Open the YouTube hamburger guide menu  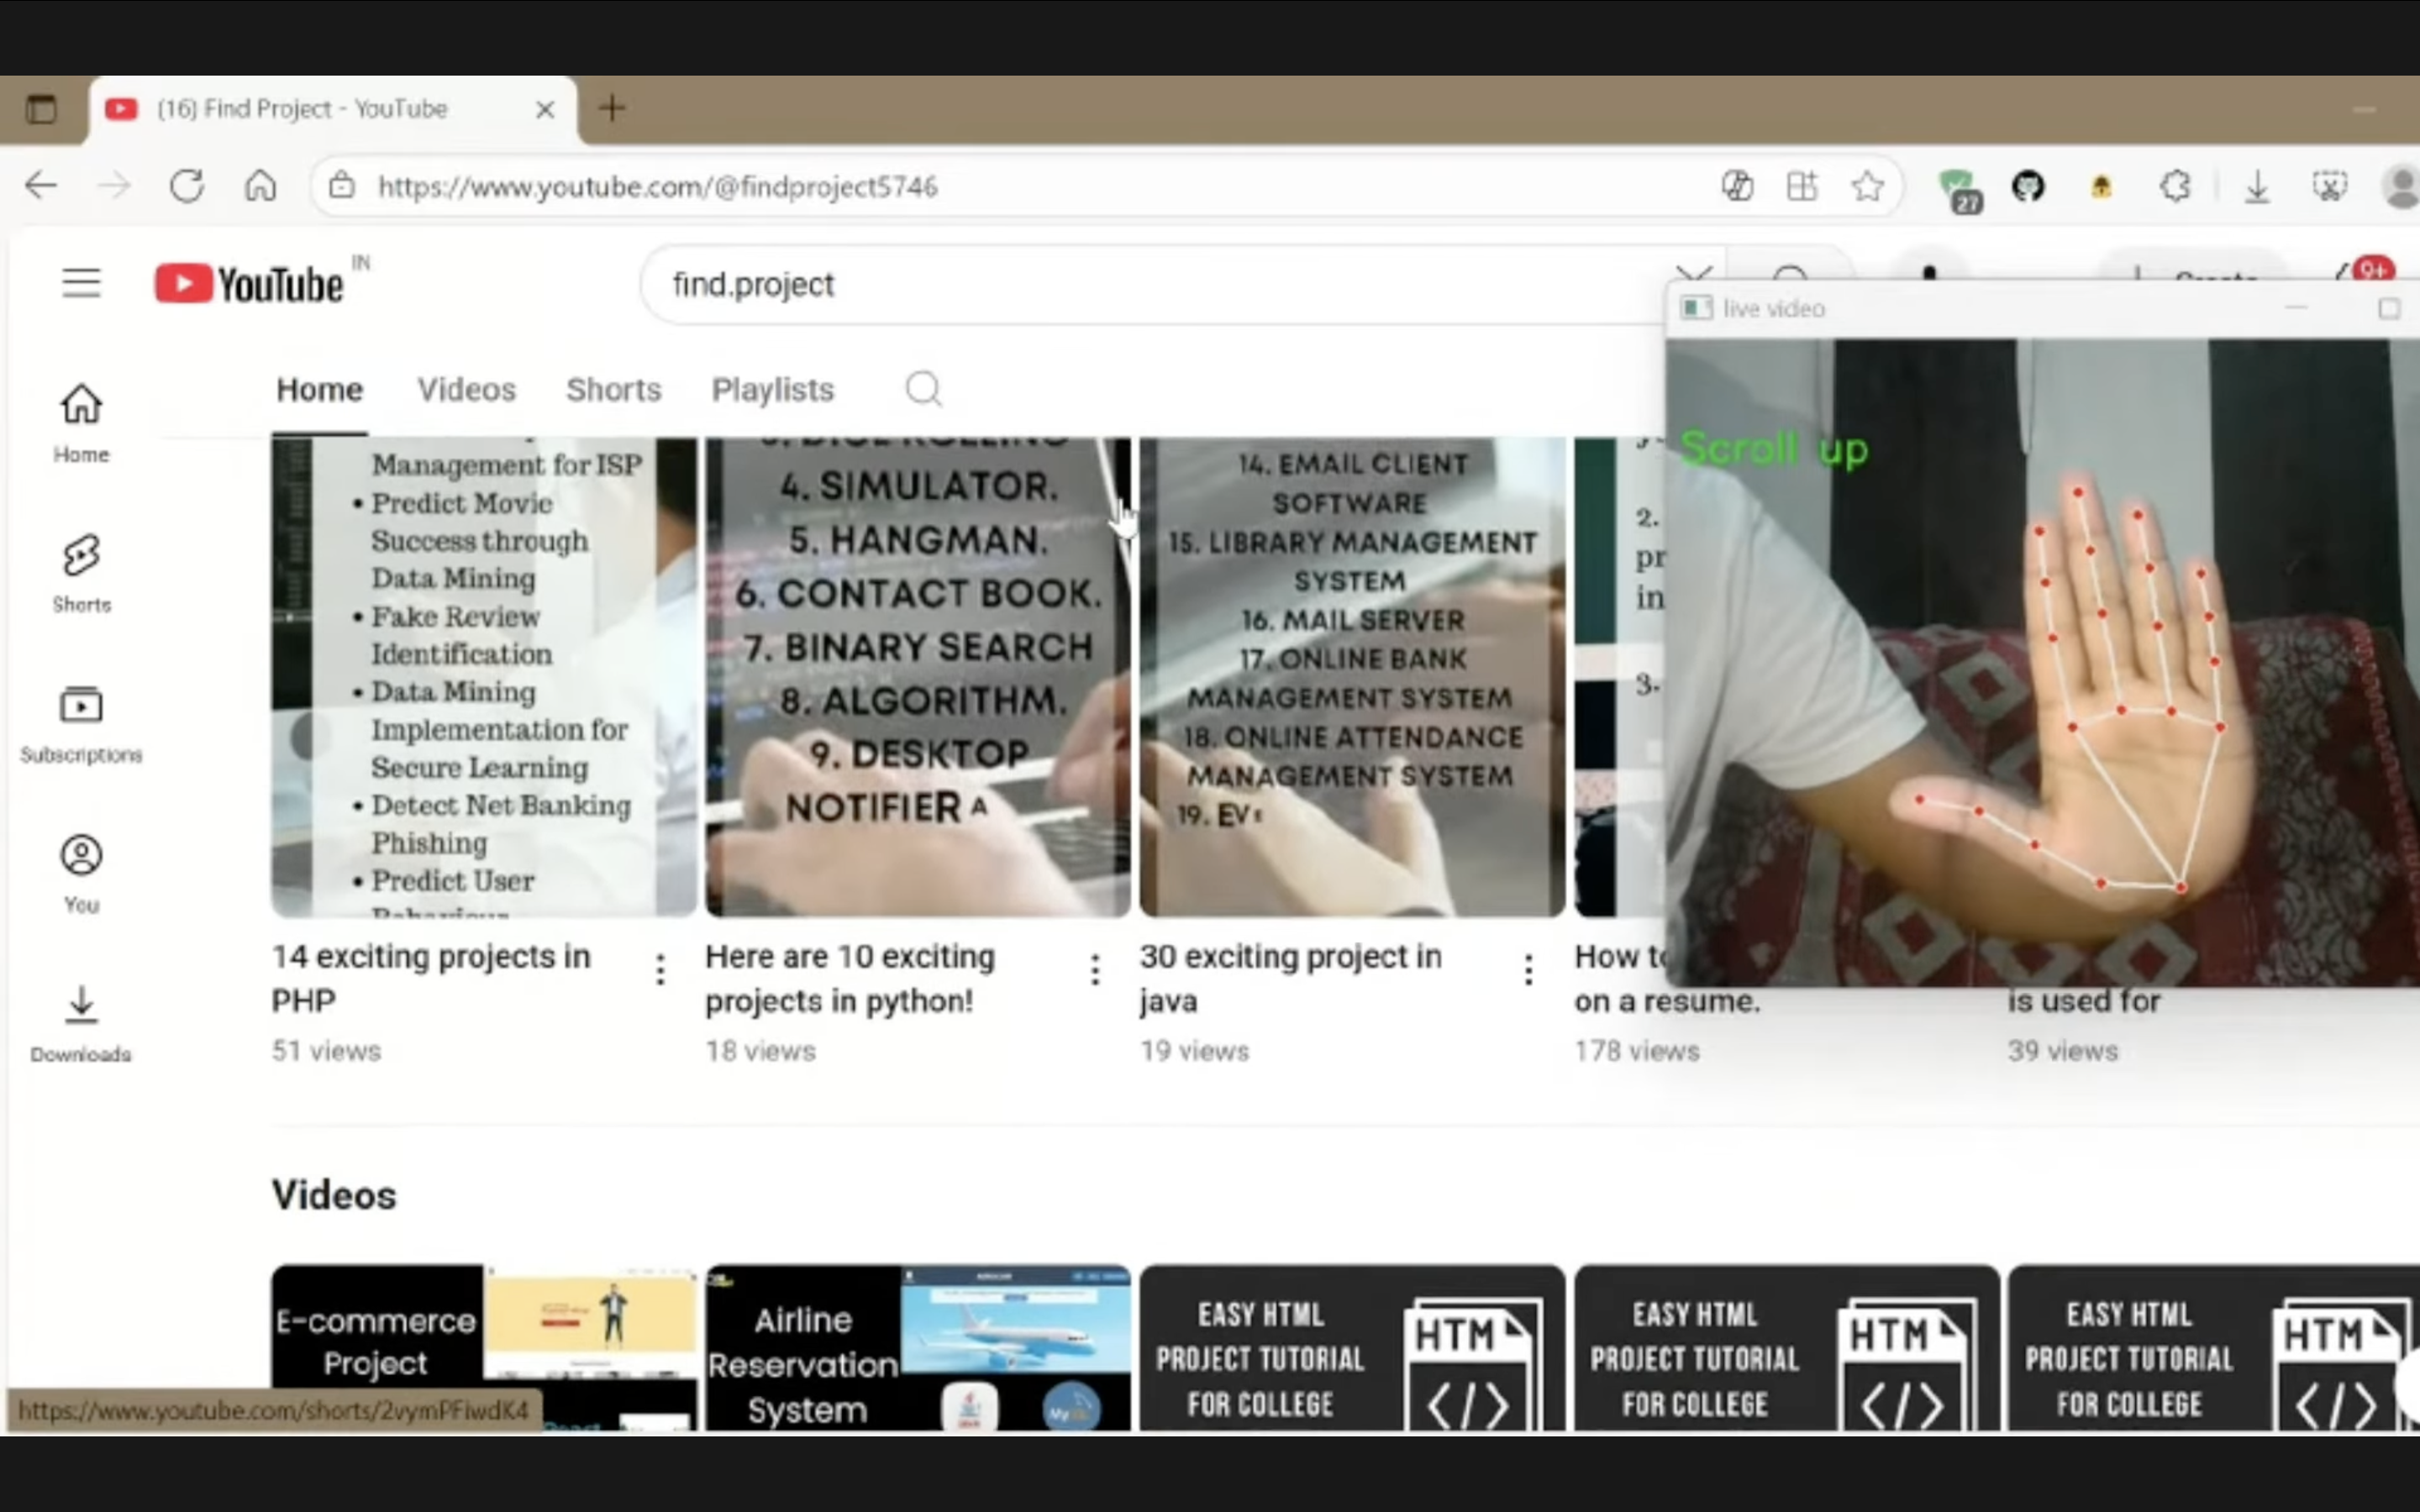[x=81, y=283]
